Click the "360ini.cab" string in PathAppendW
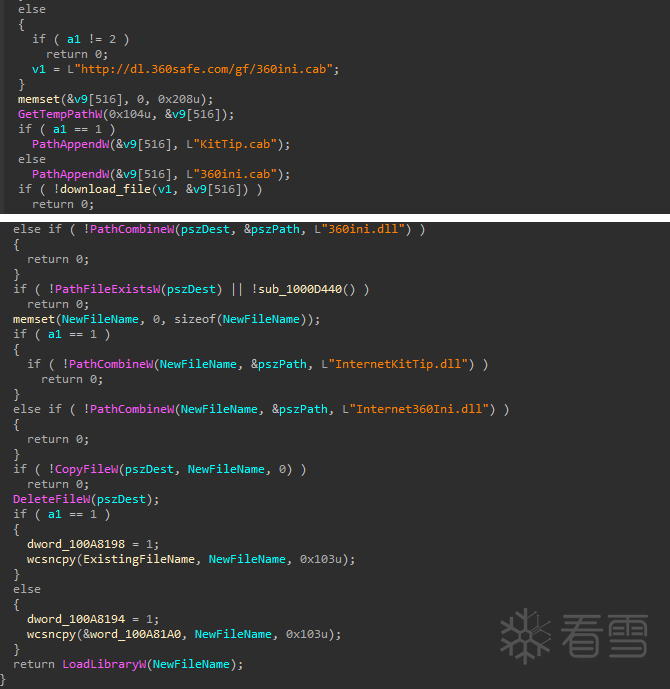 235,174
